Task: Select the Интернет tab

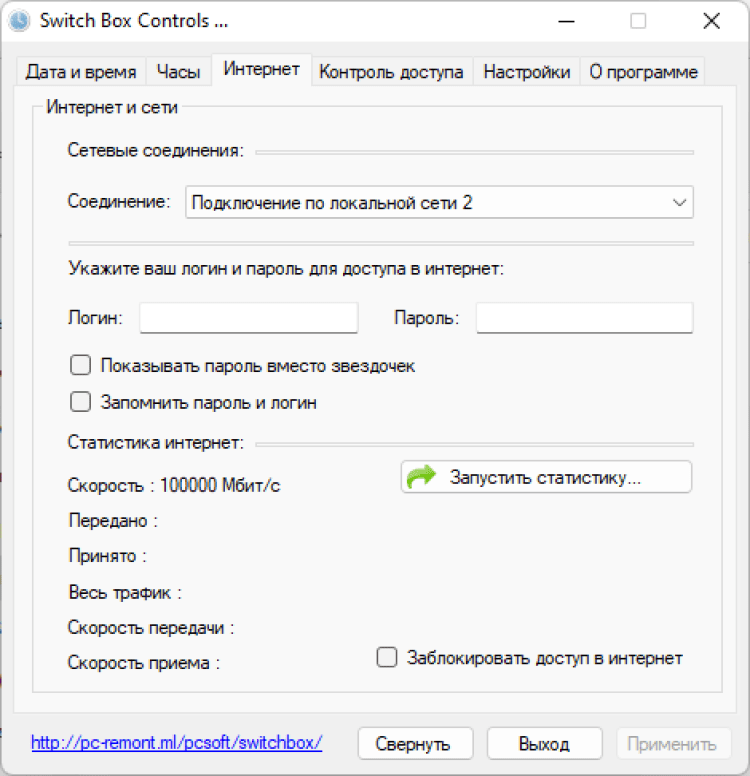Action: [x=262, y=70]
